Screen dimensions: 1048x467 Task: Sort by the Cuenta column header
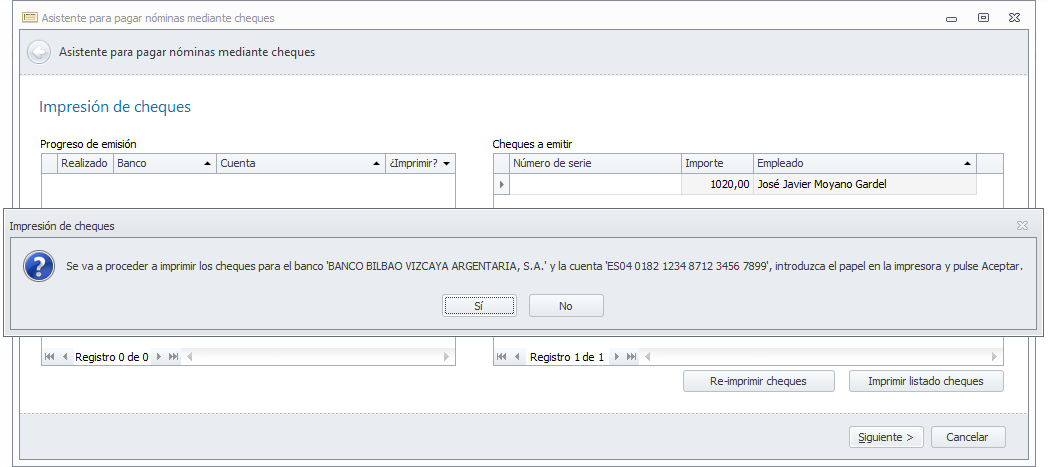click(x=301, y=163)
